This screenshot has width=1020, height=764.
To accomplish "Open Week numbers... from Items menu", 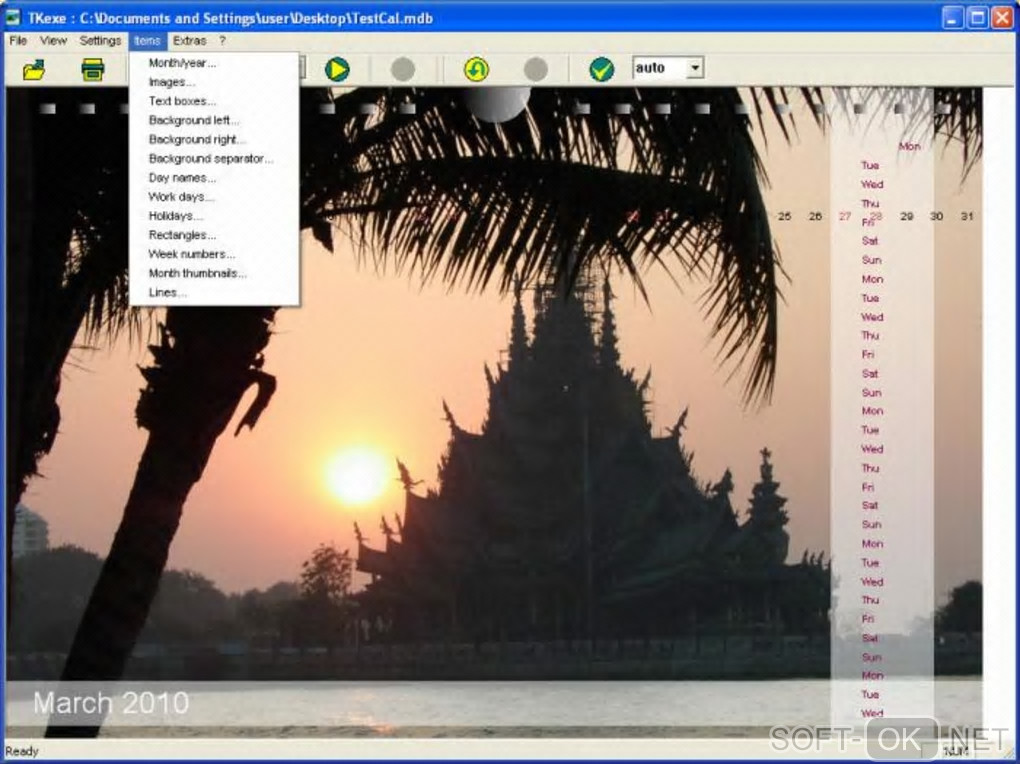I will 214,254.
